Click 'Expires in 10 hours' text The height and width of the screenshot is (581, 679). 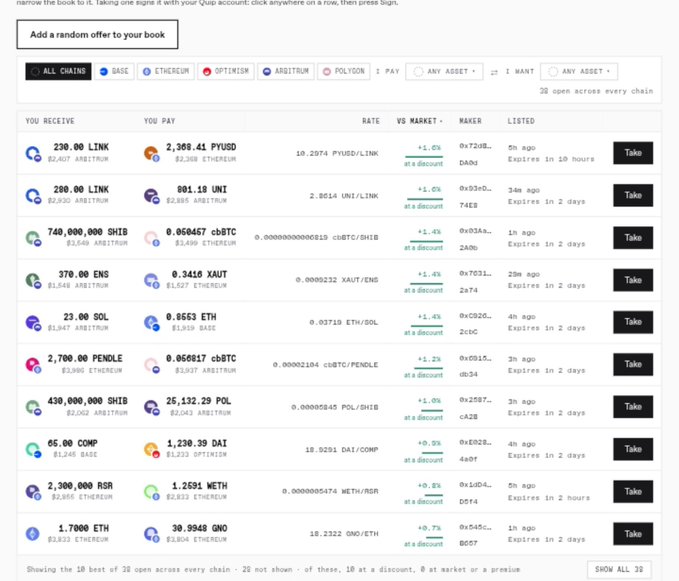click(x=551, y=159)
